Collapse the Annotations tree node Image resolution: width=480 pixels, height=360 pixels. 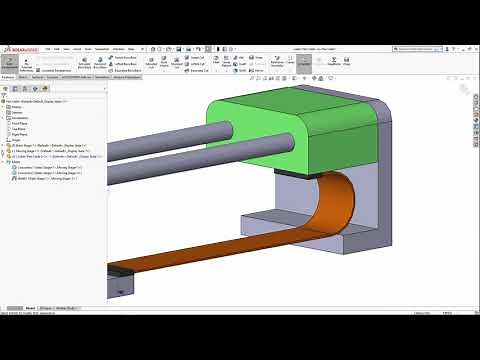click(3, 118)
